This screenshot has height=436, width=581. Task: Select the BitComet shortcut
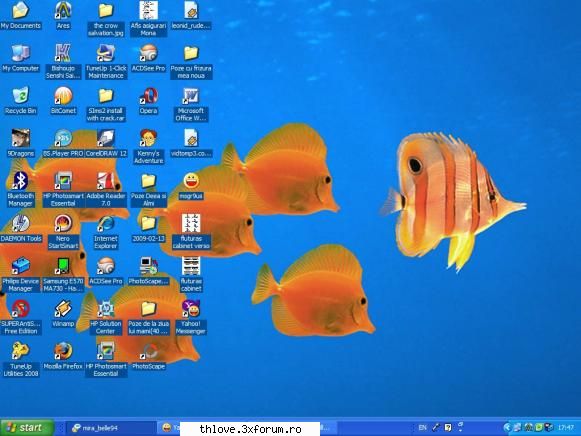point(63,100)
